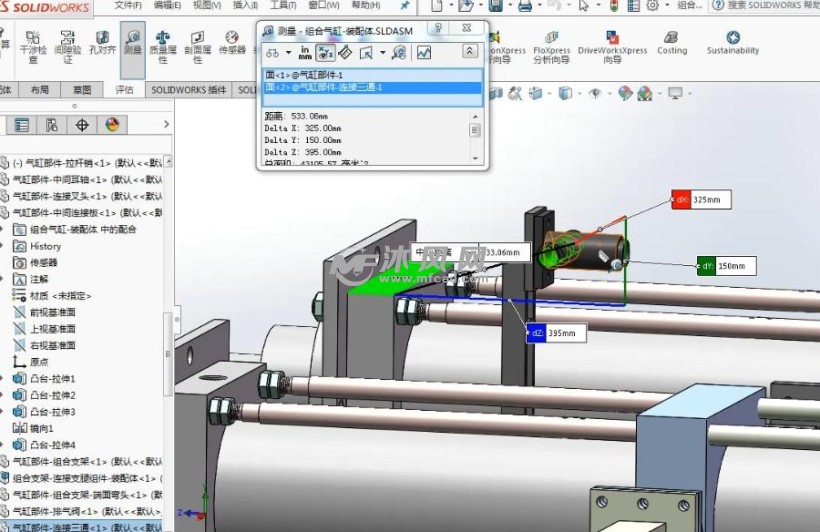Open projected-on dropdown arrow in Measure dialog
820x532 pixels.
(x=382, y=53)
